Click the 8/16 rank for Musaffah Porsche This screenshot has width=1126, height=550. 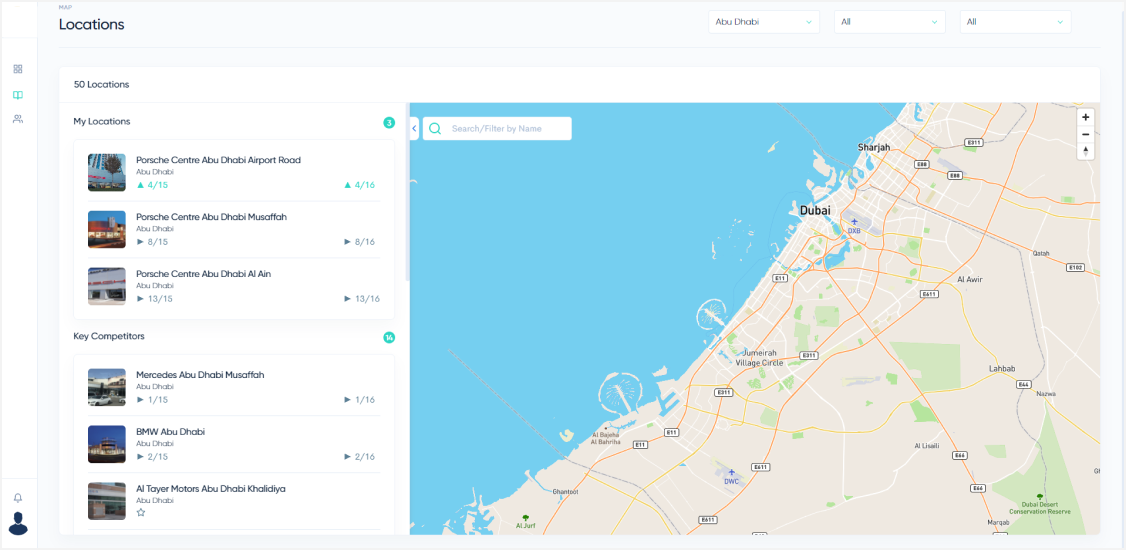(359, 242)
